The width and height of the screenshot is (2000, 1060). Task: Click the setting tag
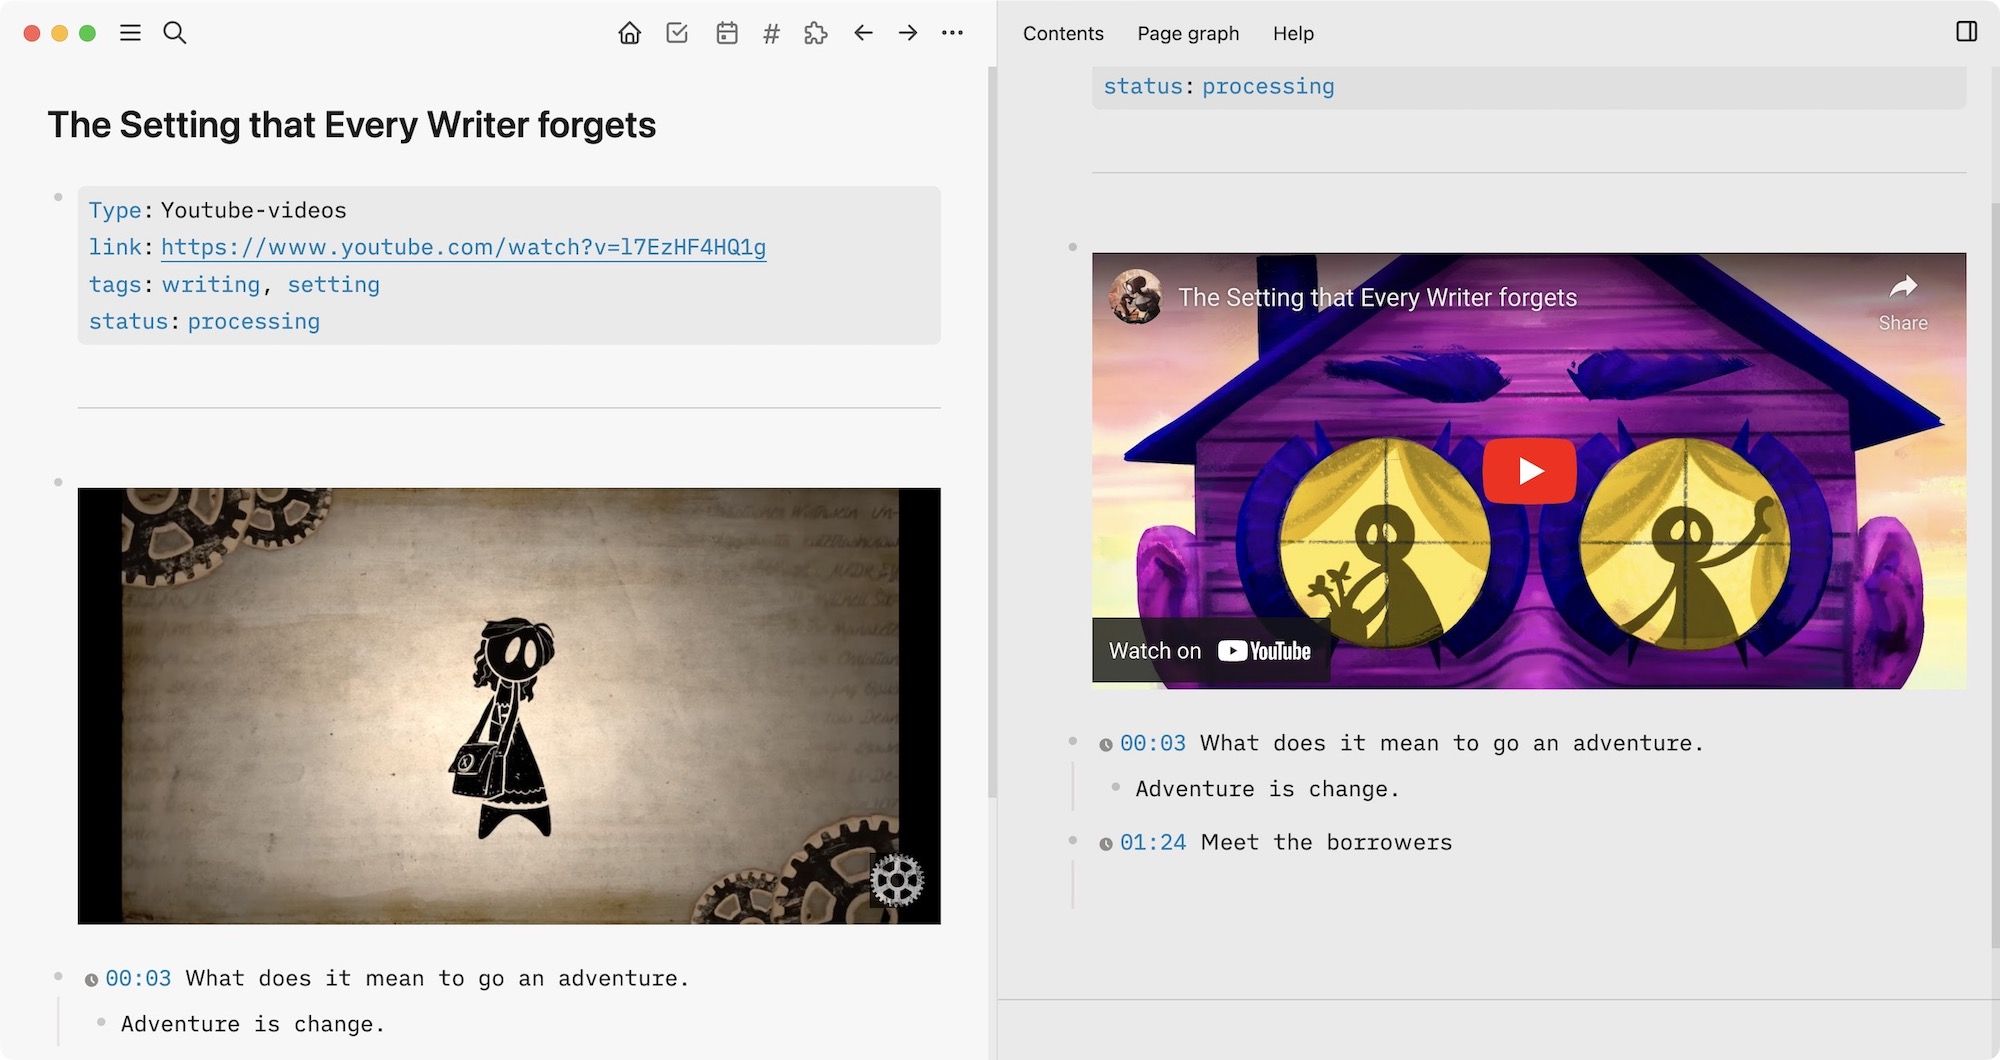(x=333, y=284)
